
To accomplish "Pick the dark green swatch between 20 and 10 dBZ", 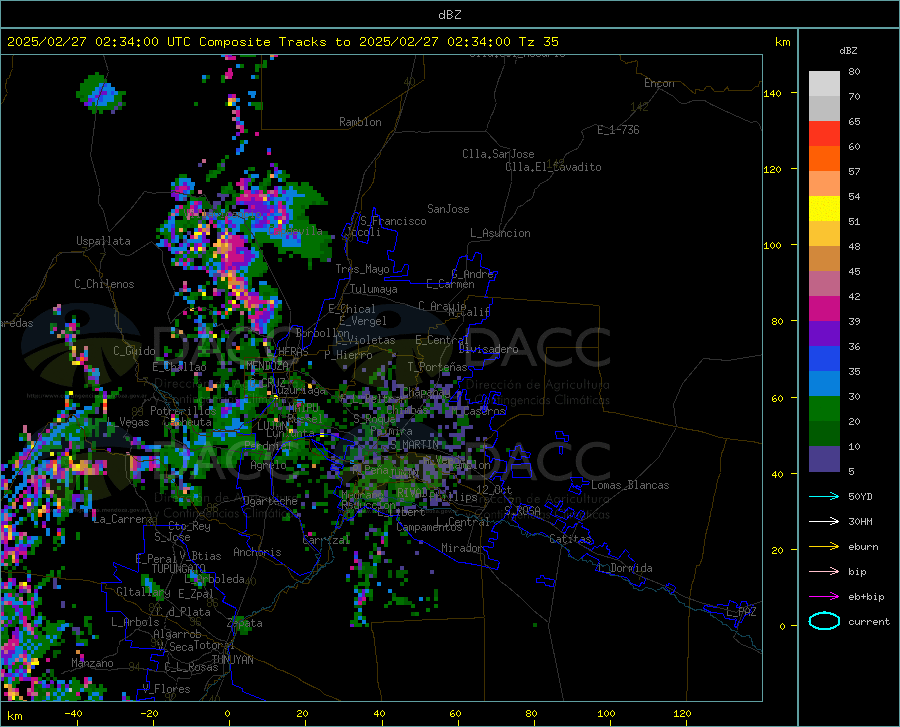I will (x=824, y=434).
